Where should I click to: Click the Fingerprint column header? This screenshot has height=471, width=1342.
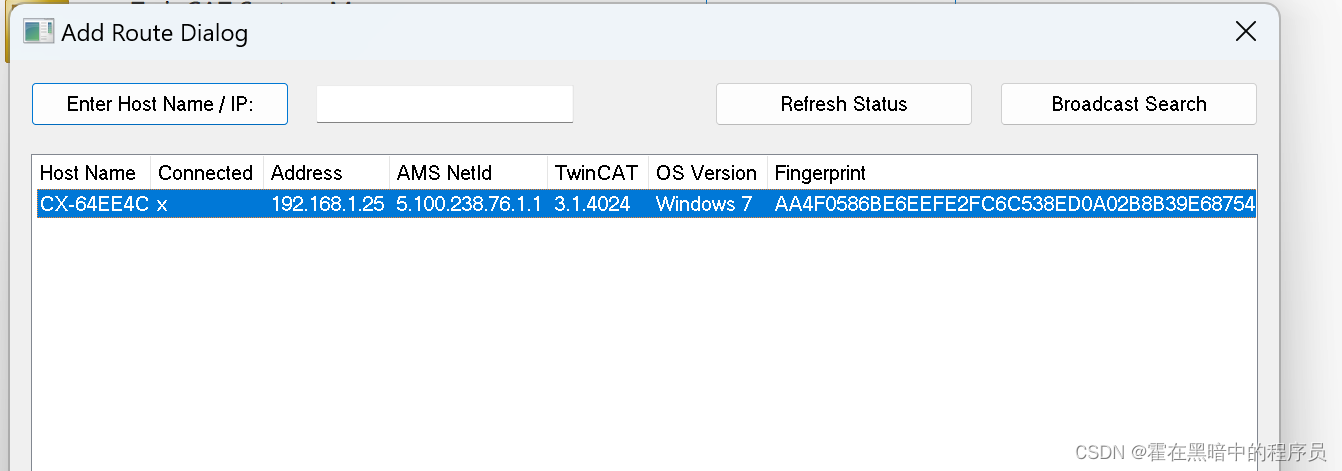coord(820,173)
